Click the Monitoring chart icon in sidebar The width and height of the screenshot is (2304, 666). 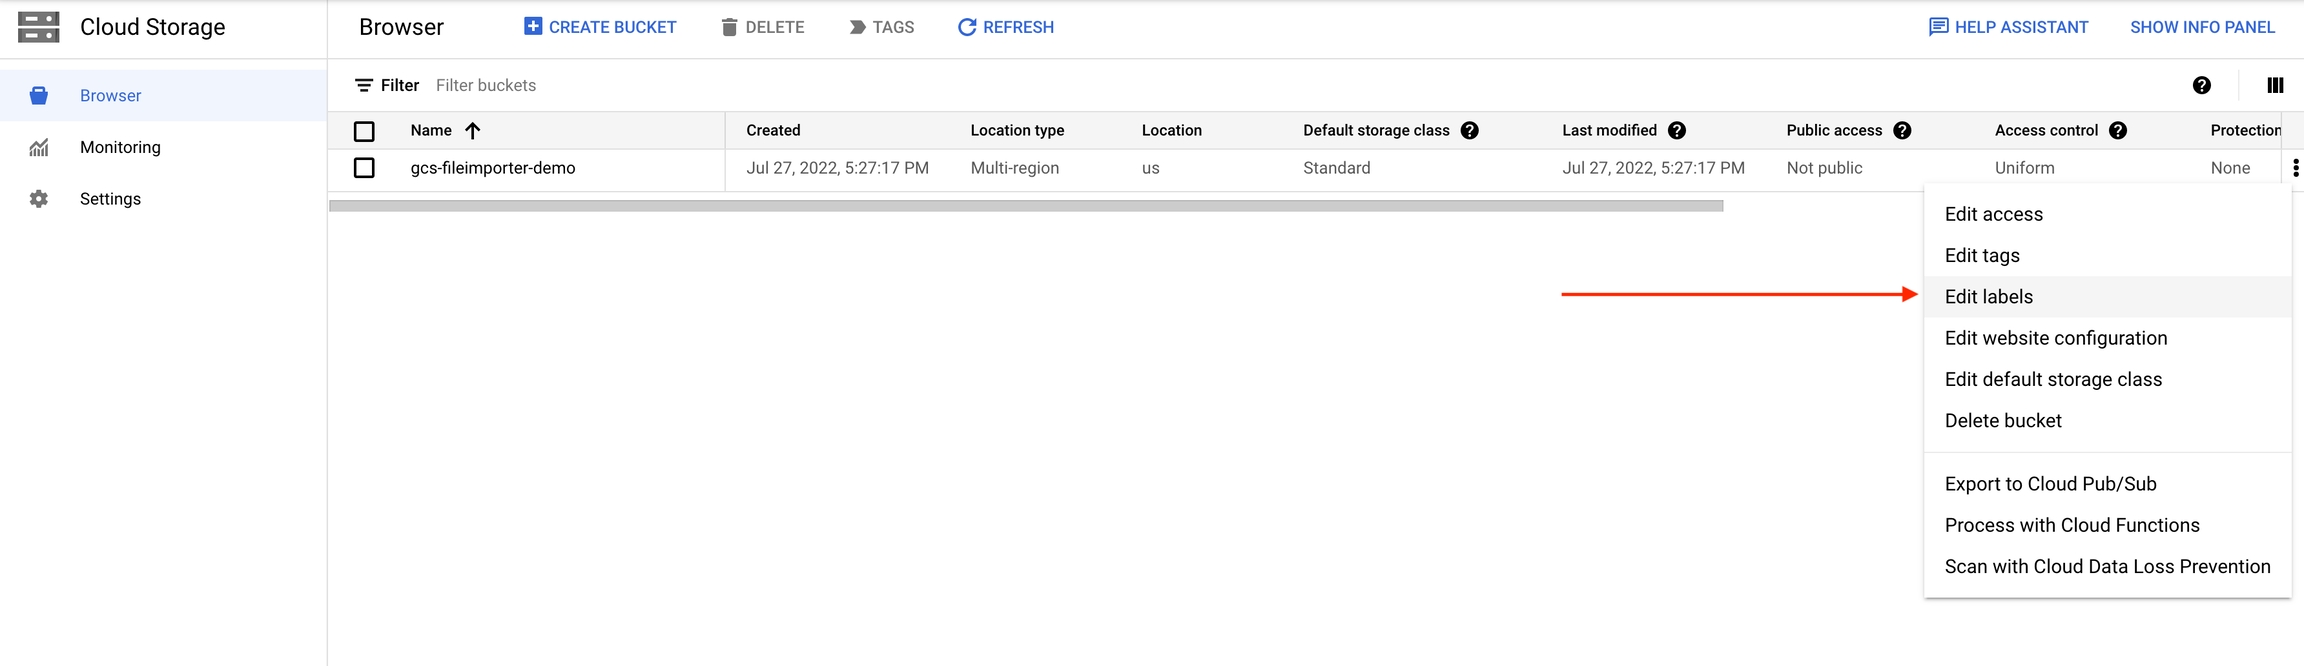(39, 148)
